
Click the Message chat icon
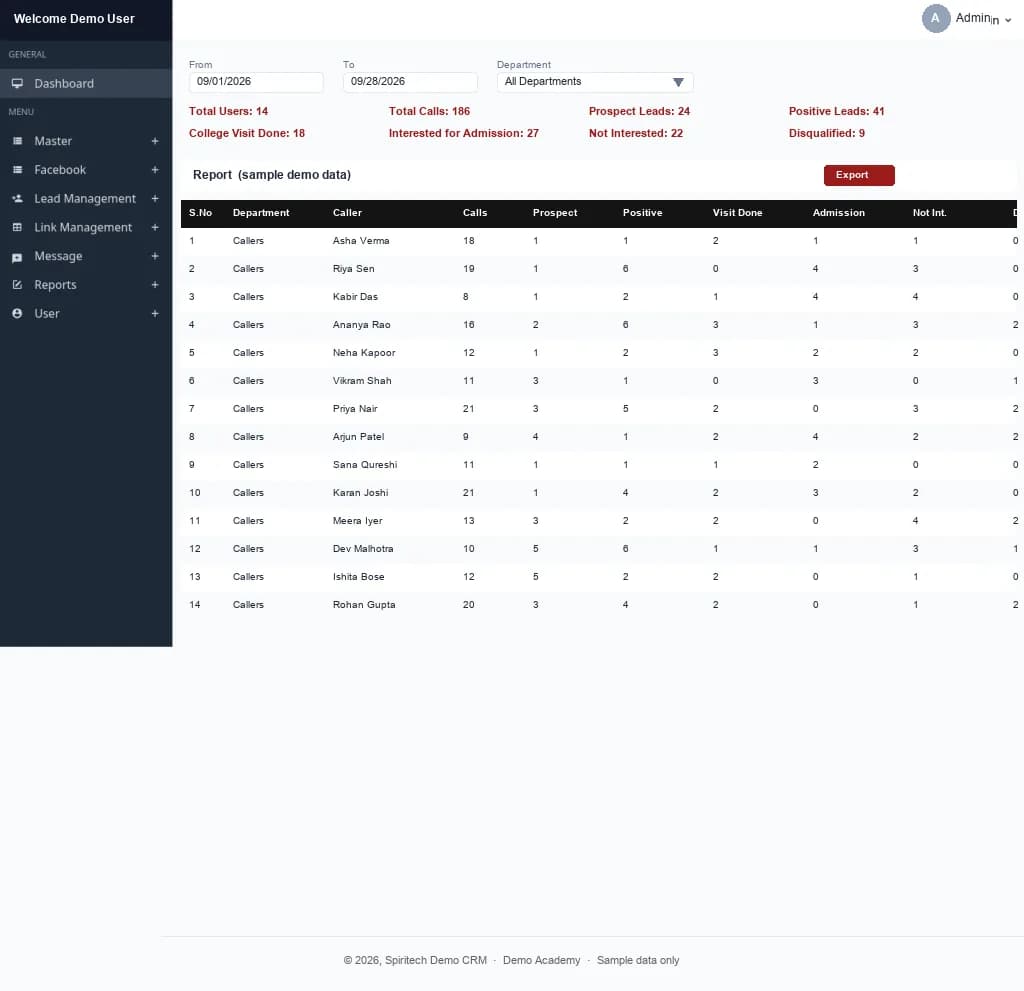coord(17,257)
